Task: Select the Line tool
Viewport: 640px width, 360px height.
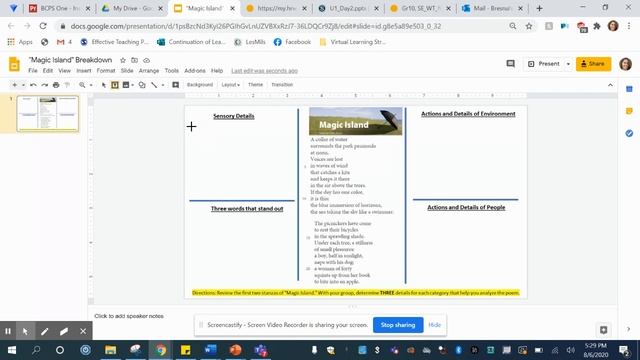Action: [x=154, y=85]
